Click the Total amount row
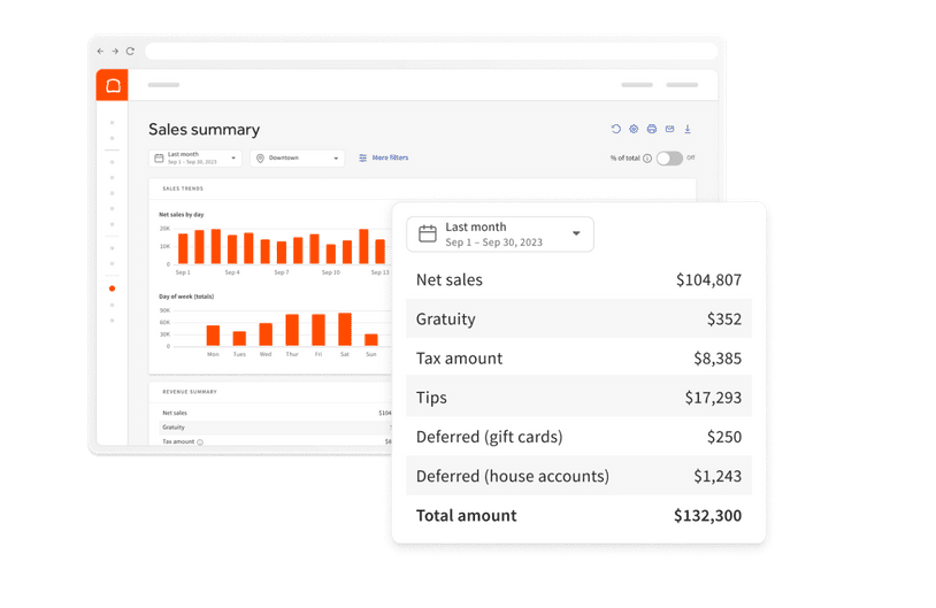936x608 pixels. pyautogui.click(x=579, y=516)
